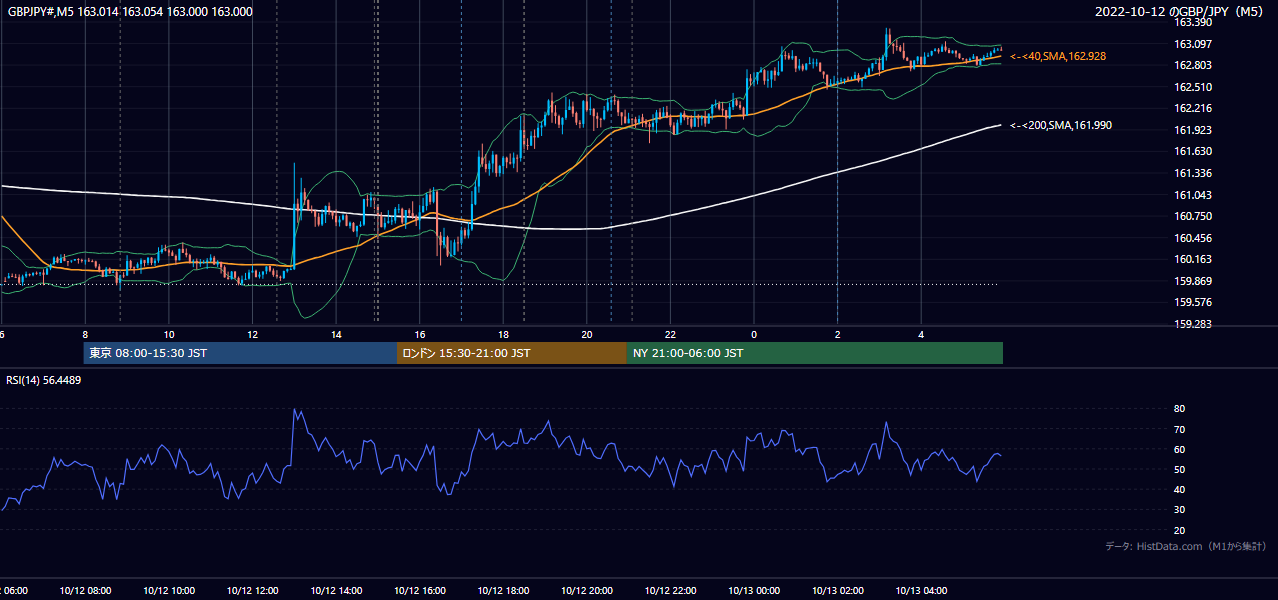Click price axis value 161.923
The height and width of the screenshot is (600, 1278).
coord(1193,130)
